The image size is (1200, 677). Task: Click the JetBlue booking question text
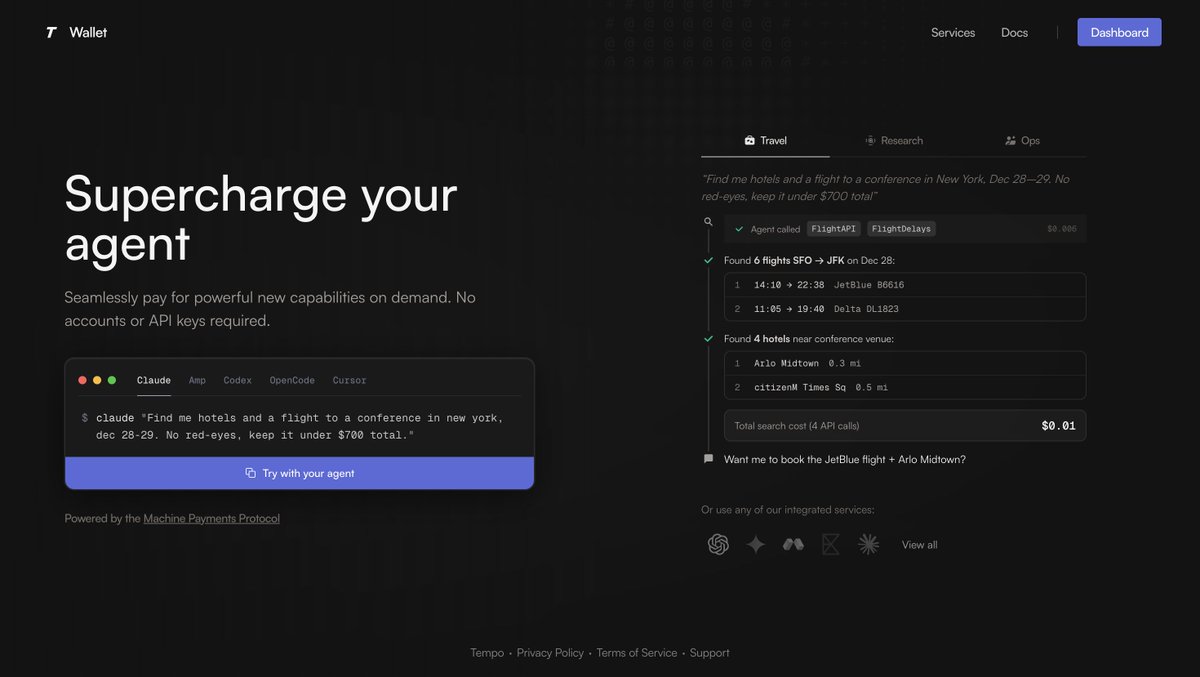pyautogui.click(x=845, y=459)
